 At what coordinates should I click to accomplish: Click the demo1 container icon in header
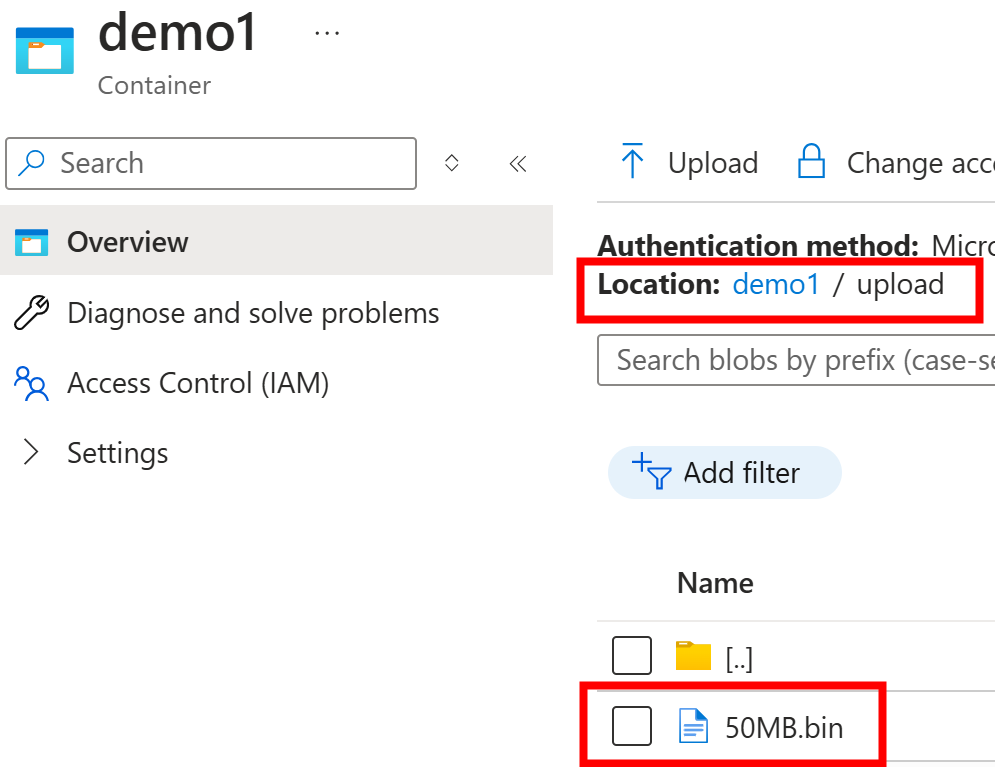(x=44, y=50)
